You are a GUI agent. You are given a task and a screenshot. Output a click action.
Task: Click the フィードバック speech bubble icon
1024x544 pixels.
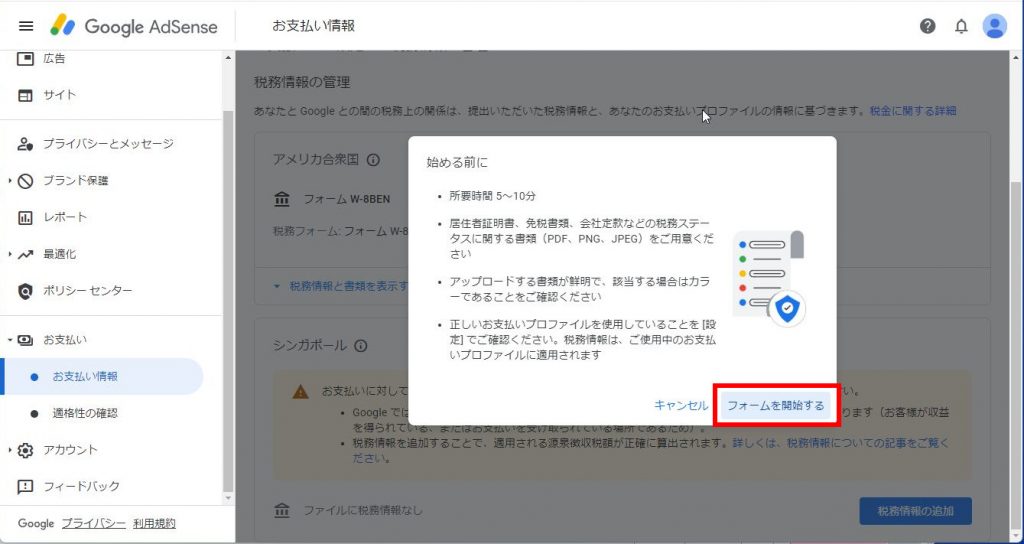pyautogui.click(x=25, y=487)
